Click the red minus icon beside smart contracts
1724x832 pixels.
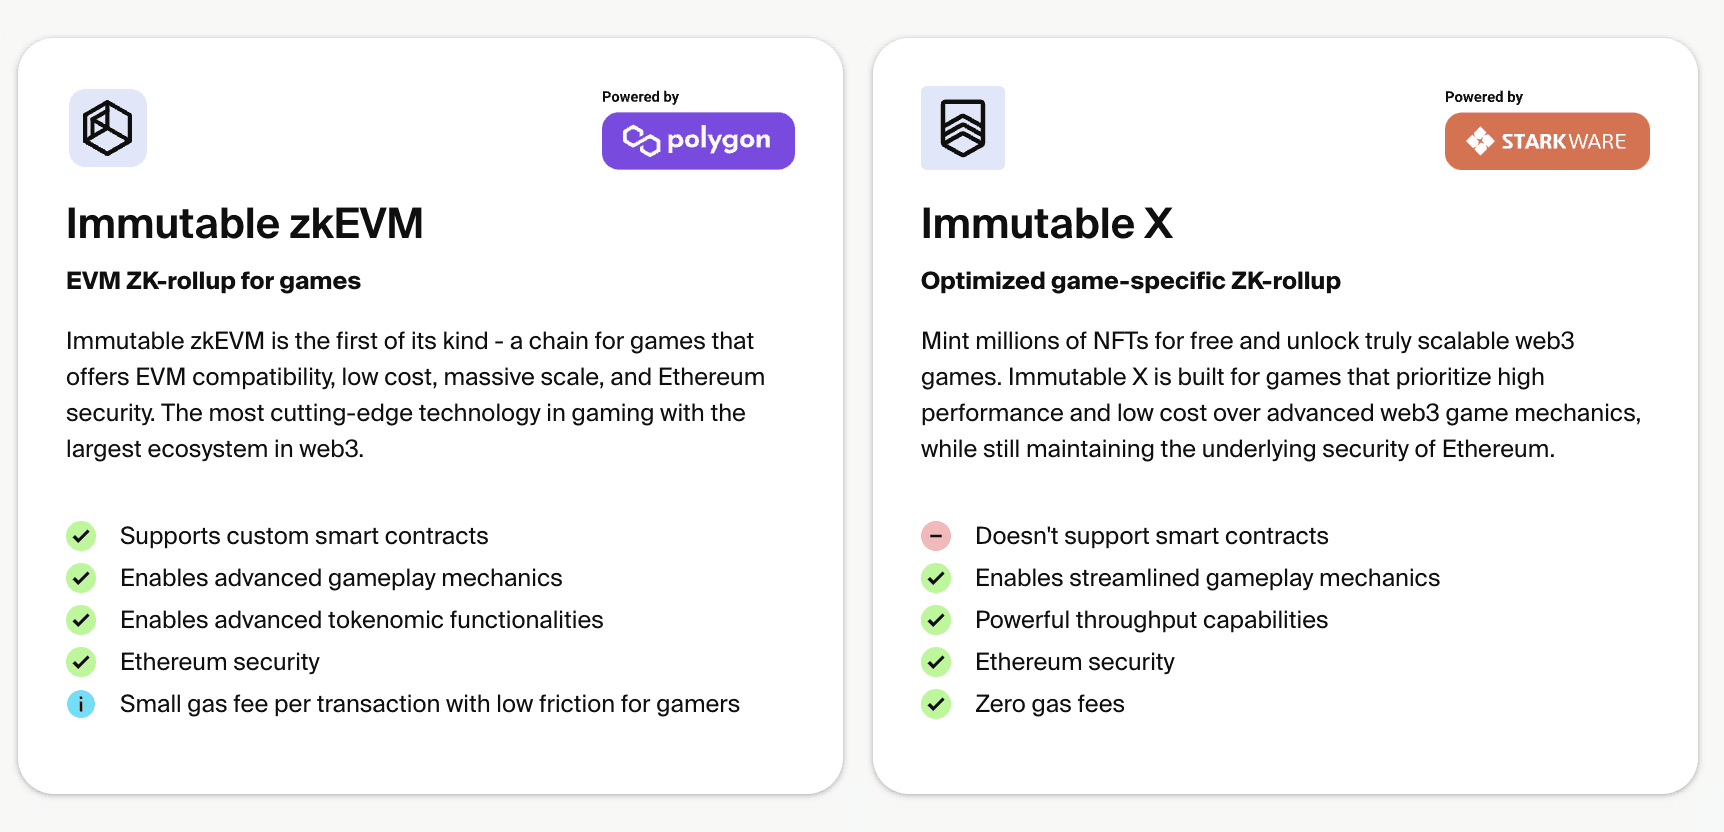click(936, 536)
